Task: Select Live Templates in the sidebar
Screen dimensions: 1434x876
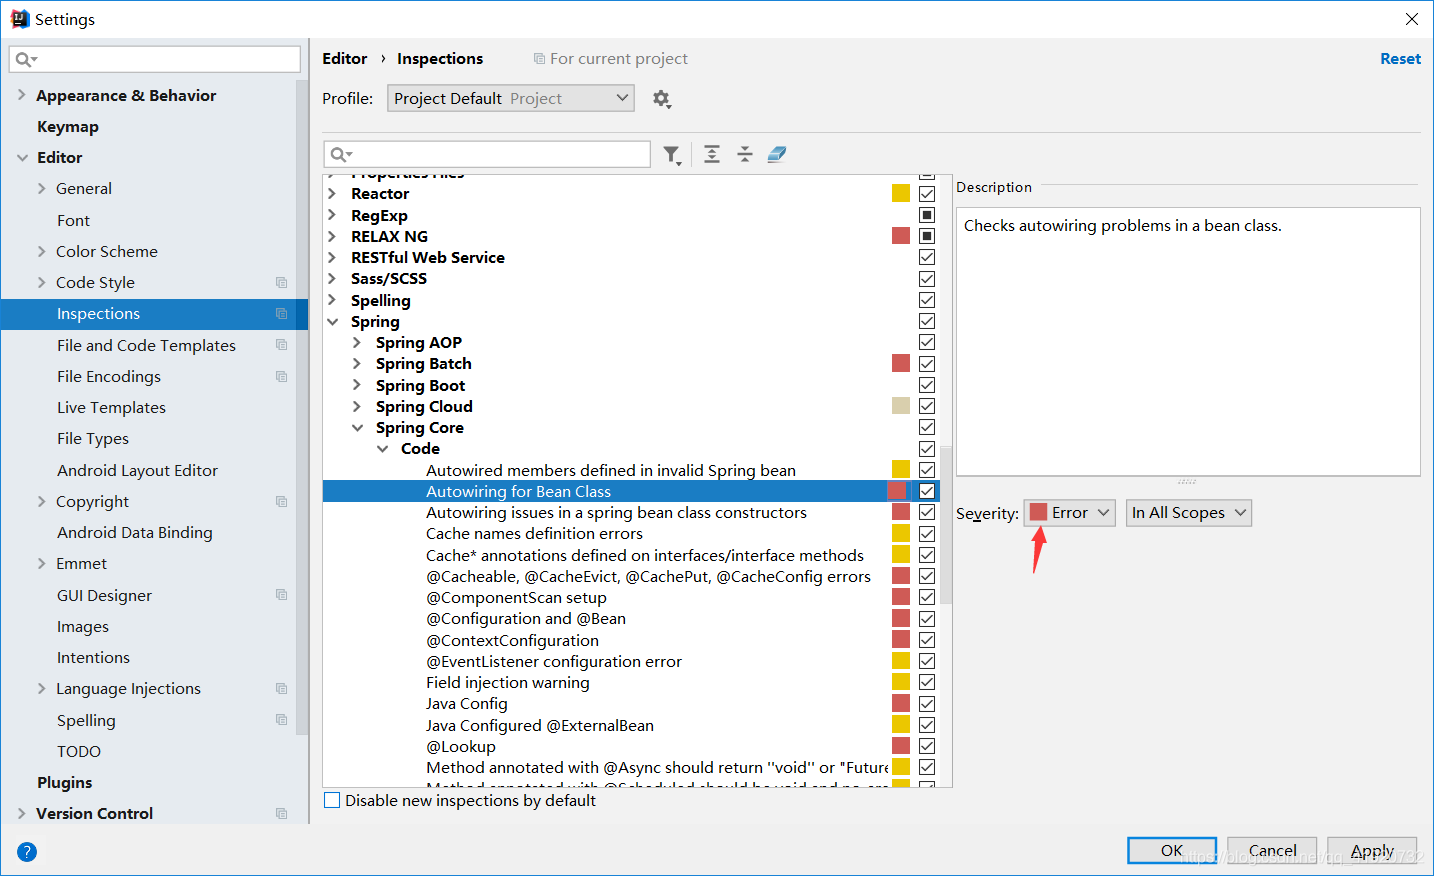Action: (111, 408)
